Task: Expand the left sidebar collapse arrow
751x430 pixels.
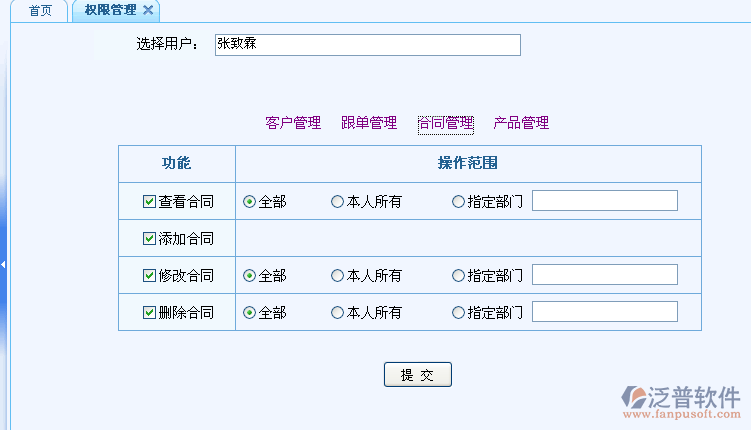Action: pyautogui.click(x=3, y=264)
